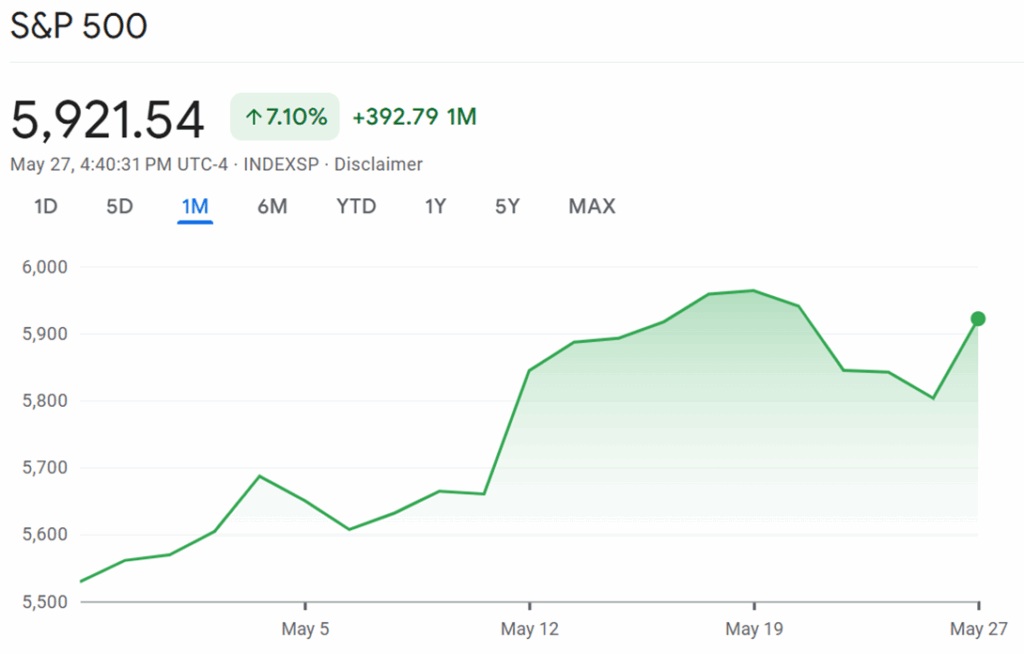Switch to the 5D range tab

(120, 206)
